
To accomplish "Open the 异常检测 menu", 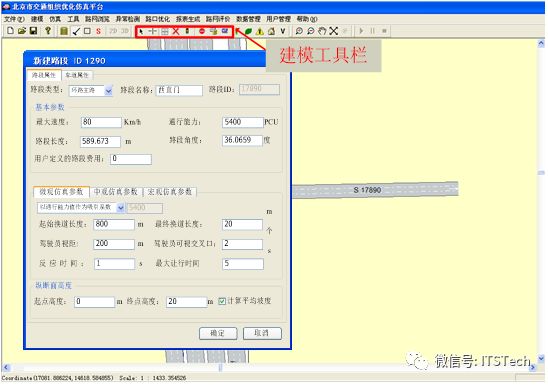I will [128, 19].
